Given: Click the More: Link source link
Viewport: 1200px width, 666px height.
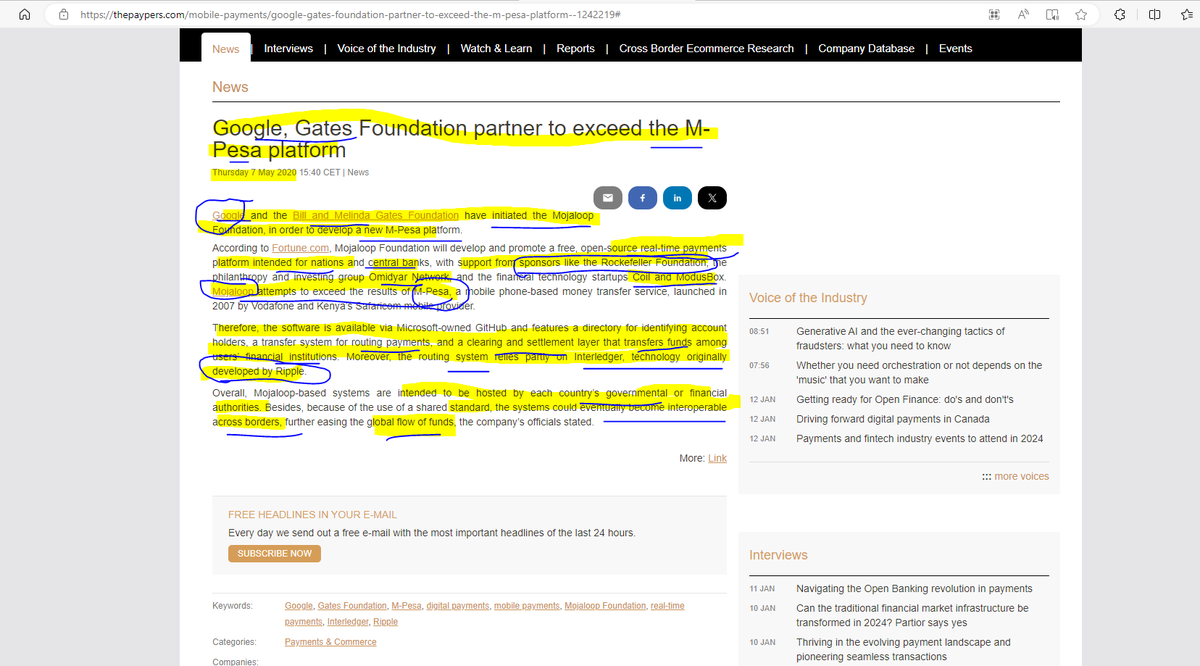Looking at the screenshot, I should pyautogui.click(x=717, y=458).
